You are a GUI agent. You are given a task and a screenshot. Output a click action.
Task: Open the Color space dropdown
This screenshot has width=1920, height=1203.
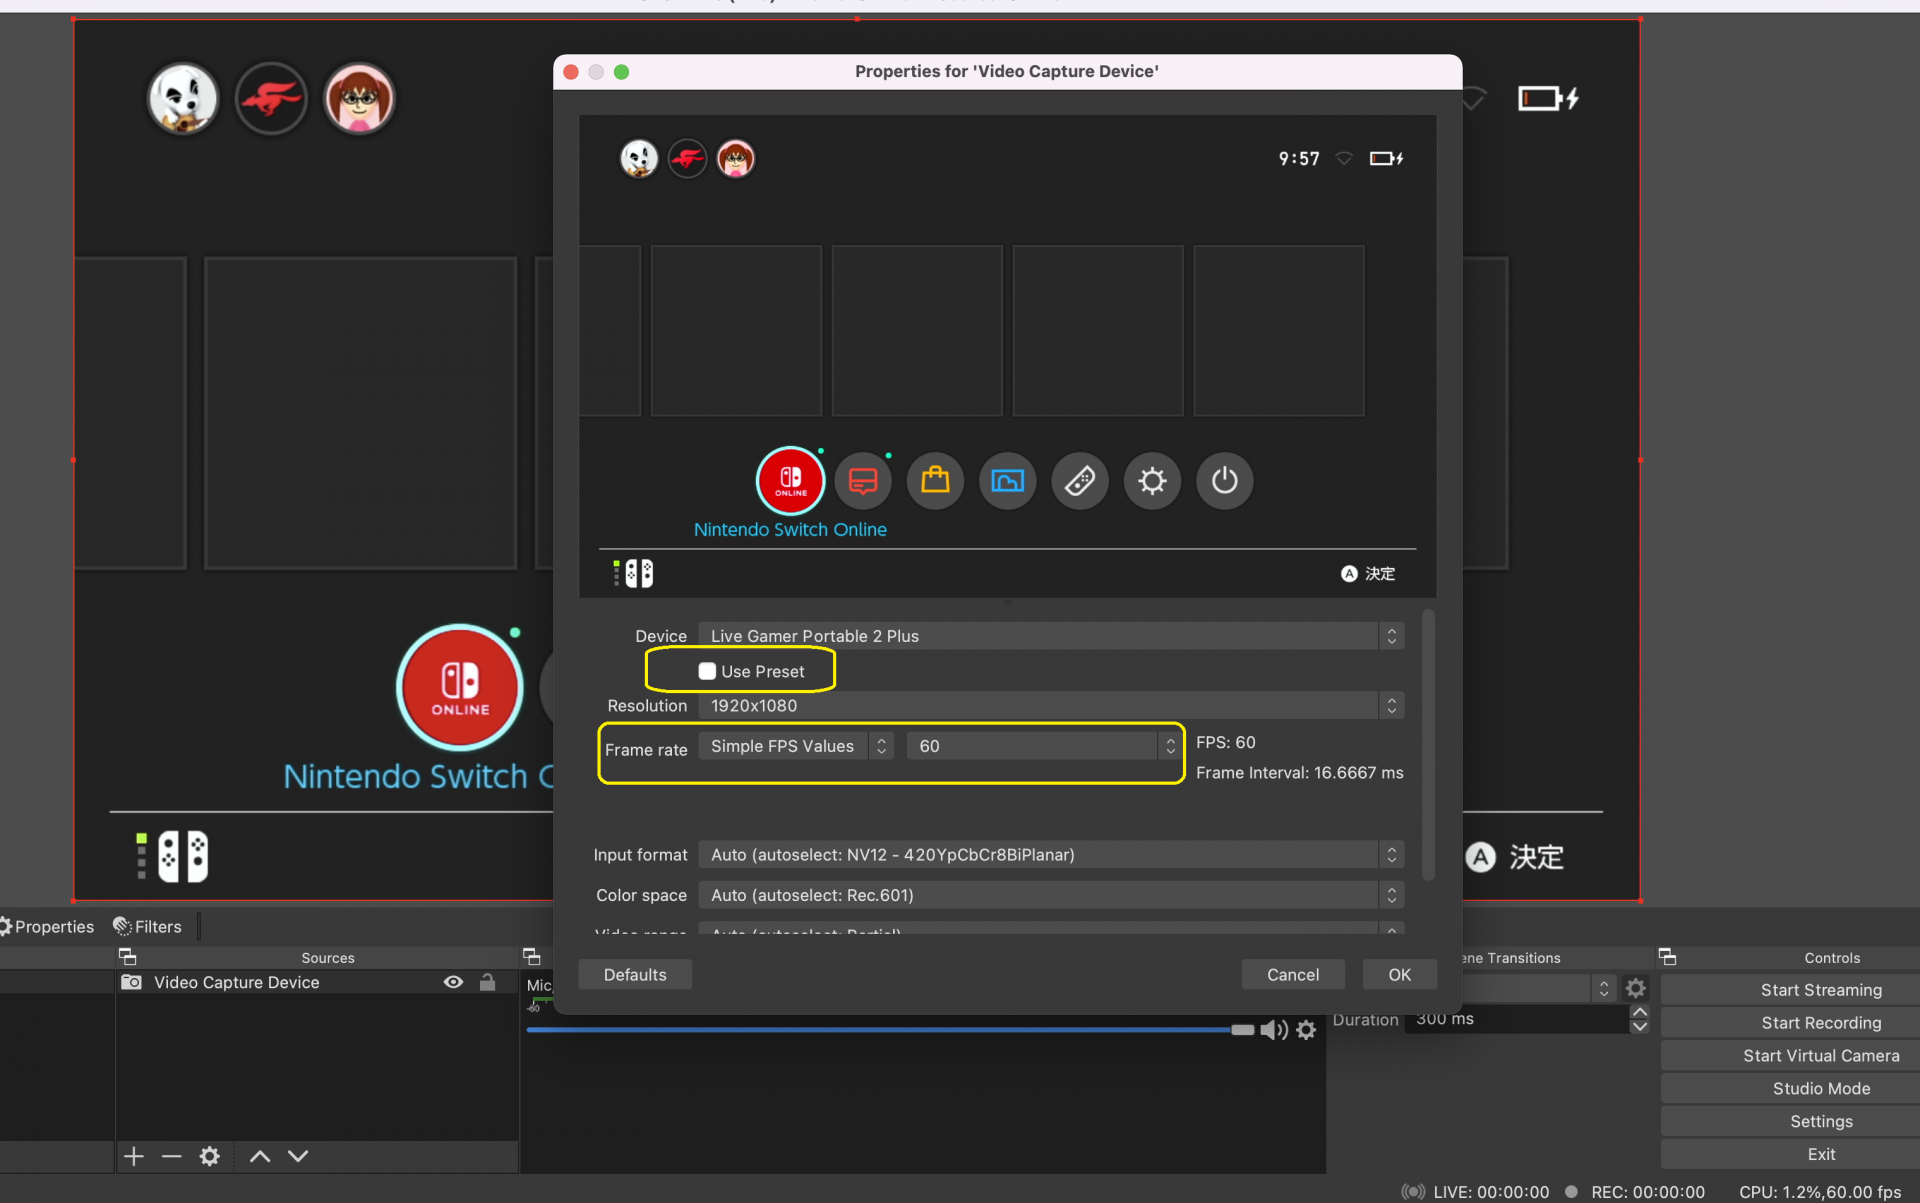[x=1051, y=895]
